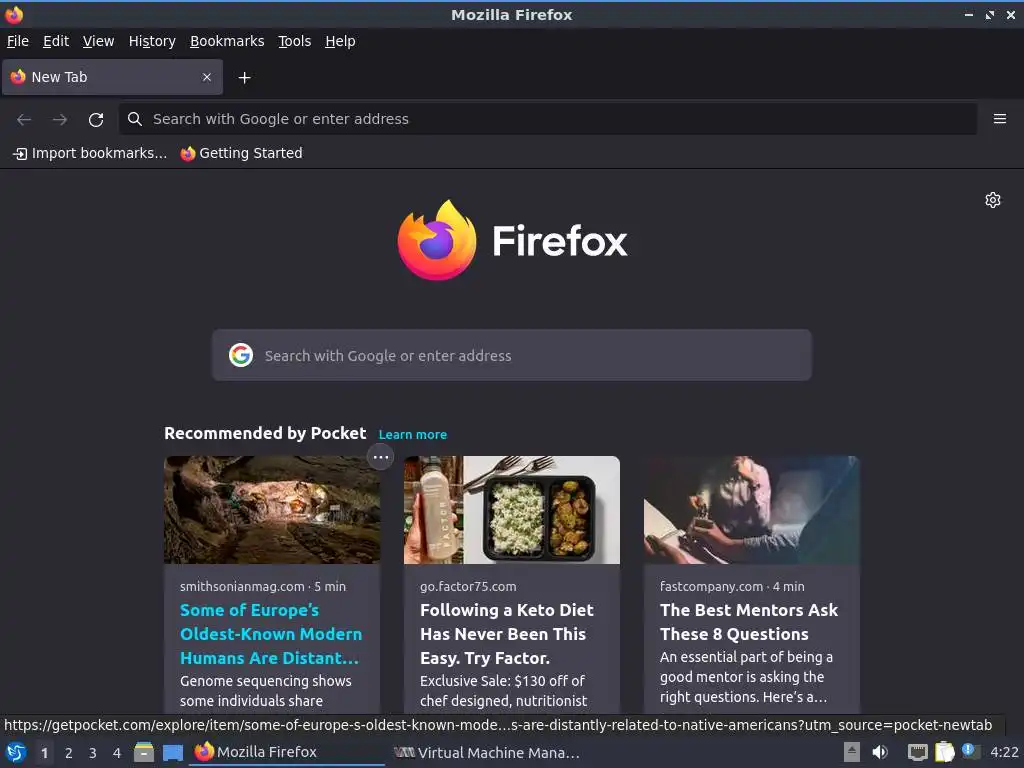Close the New Tab tab
The height and width of the screenshot is (768, 1024).
click(206, 77)
